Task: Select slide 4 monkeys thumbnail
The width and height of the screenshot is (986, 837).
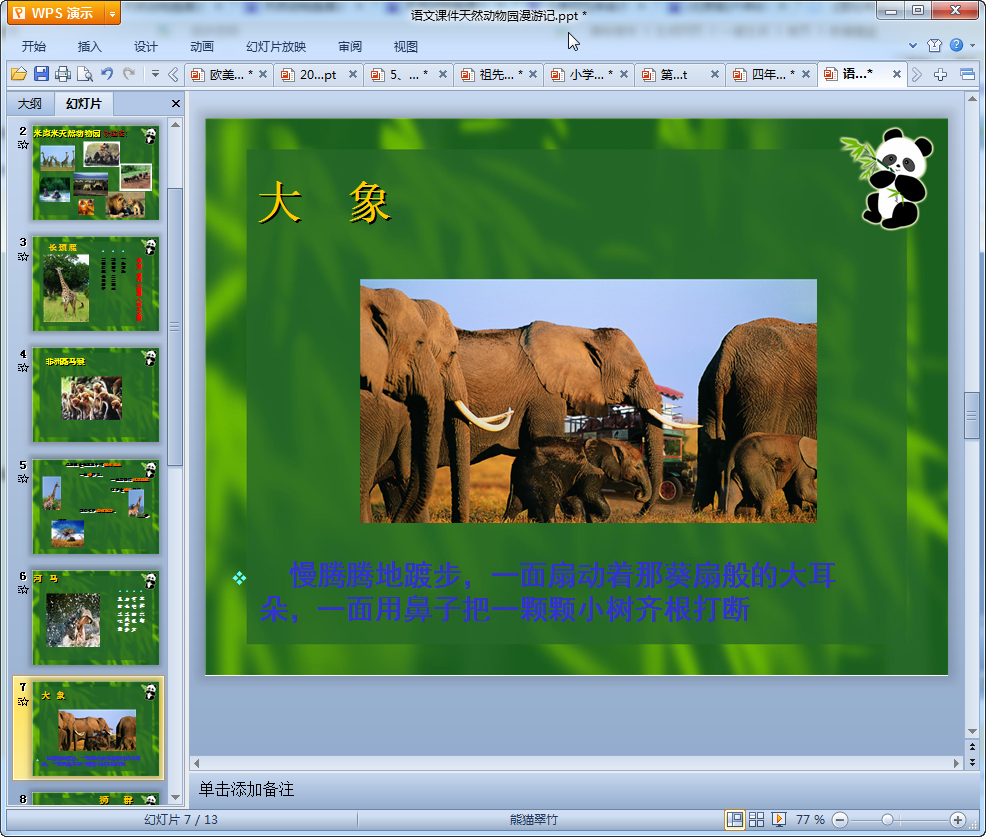Action: coord(96,395)
